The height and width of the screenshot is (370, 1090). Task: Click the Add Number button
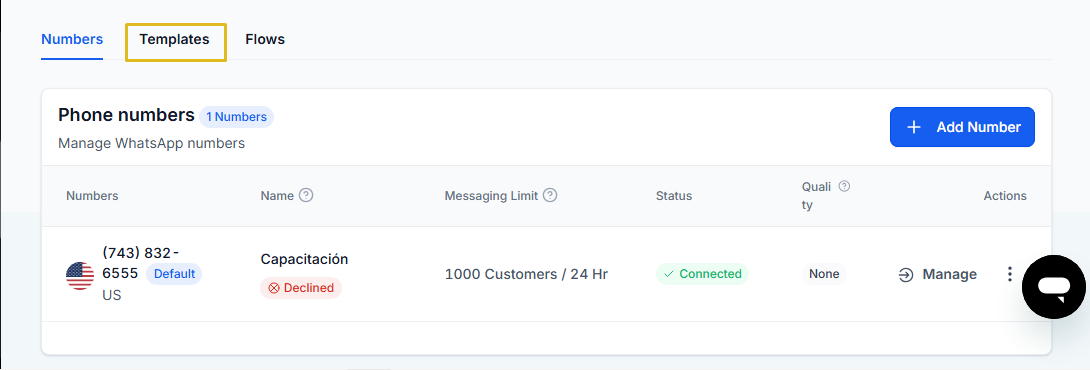tap(962, 127)
